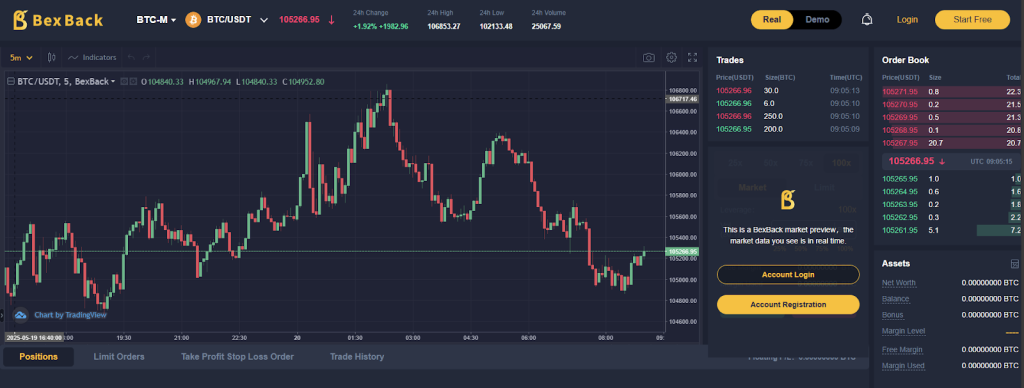Select bid price 105261.95 in order book

point(899,230)
